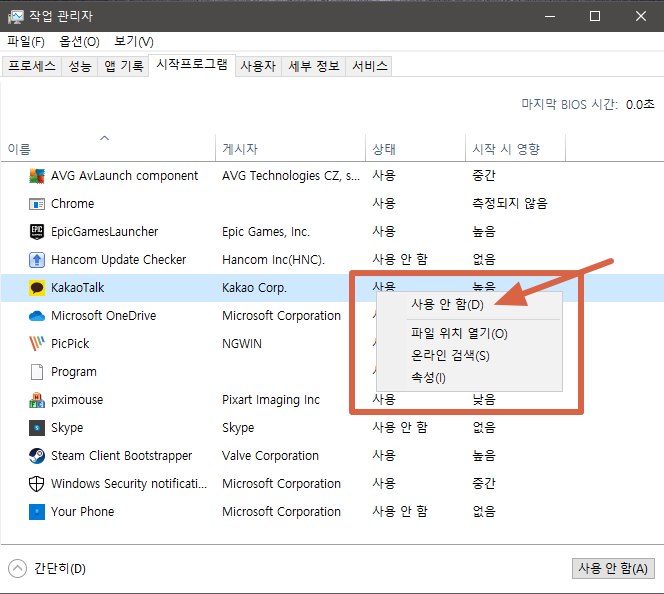The image size is (664, 594).
Task: Click the 사용 안 함(A) button
Action: 613,569
